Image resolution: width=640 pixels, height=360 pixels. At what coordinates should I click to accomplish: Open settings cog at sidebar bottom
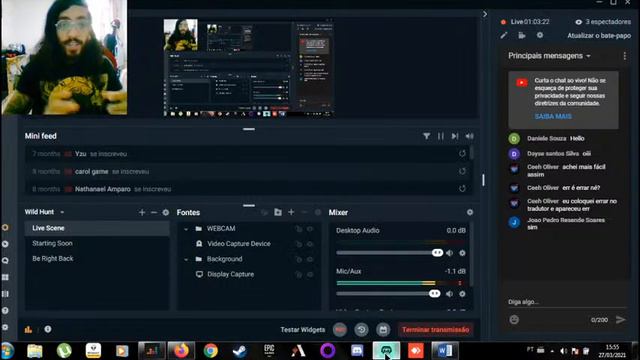[5, 327]
